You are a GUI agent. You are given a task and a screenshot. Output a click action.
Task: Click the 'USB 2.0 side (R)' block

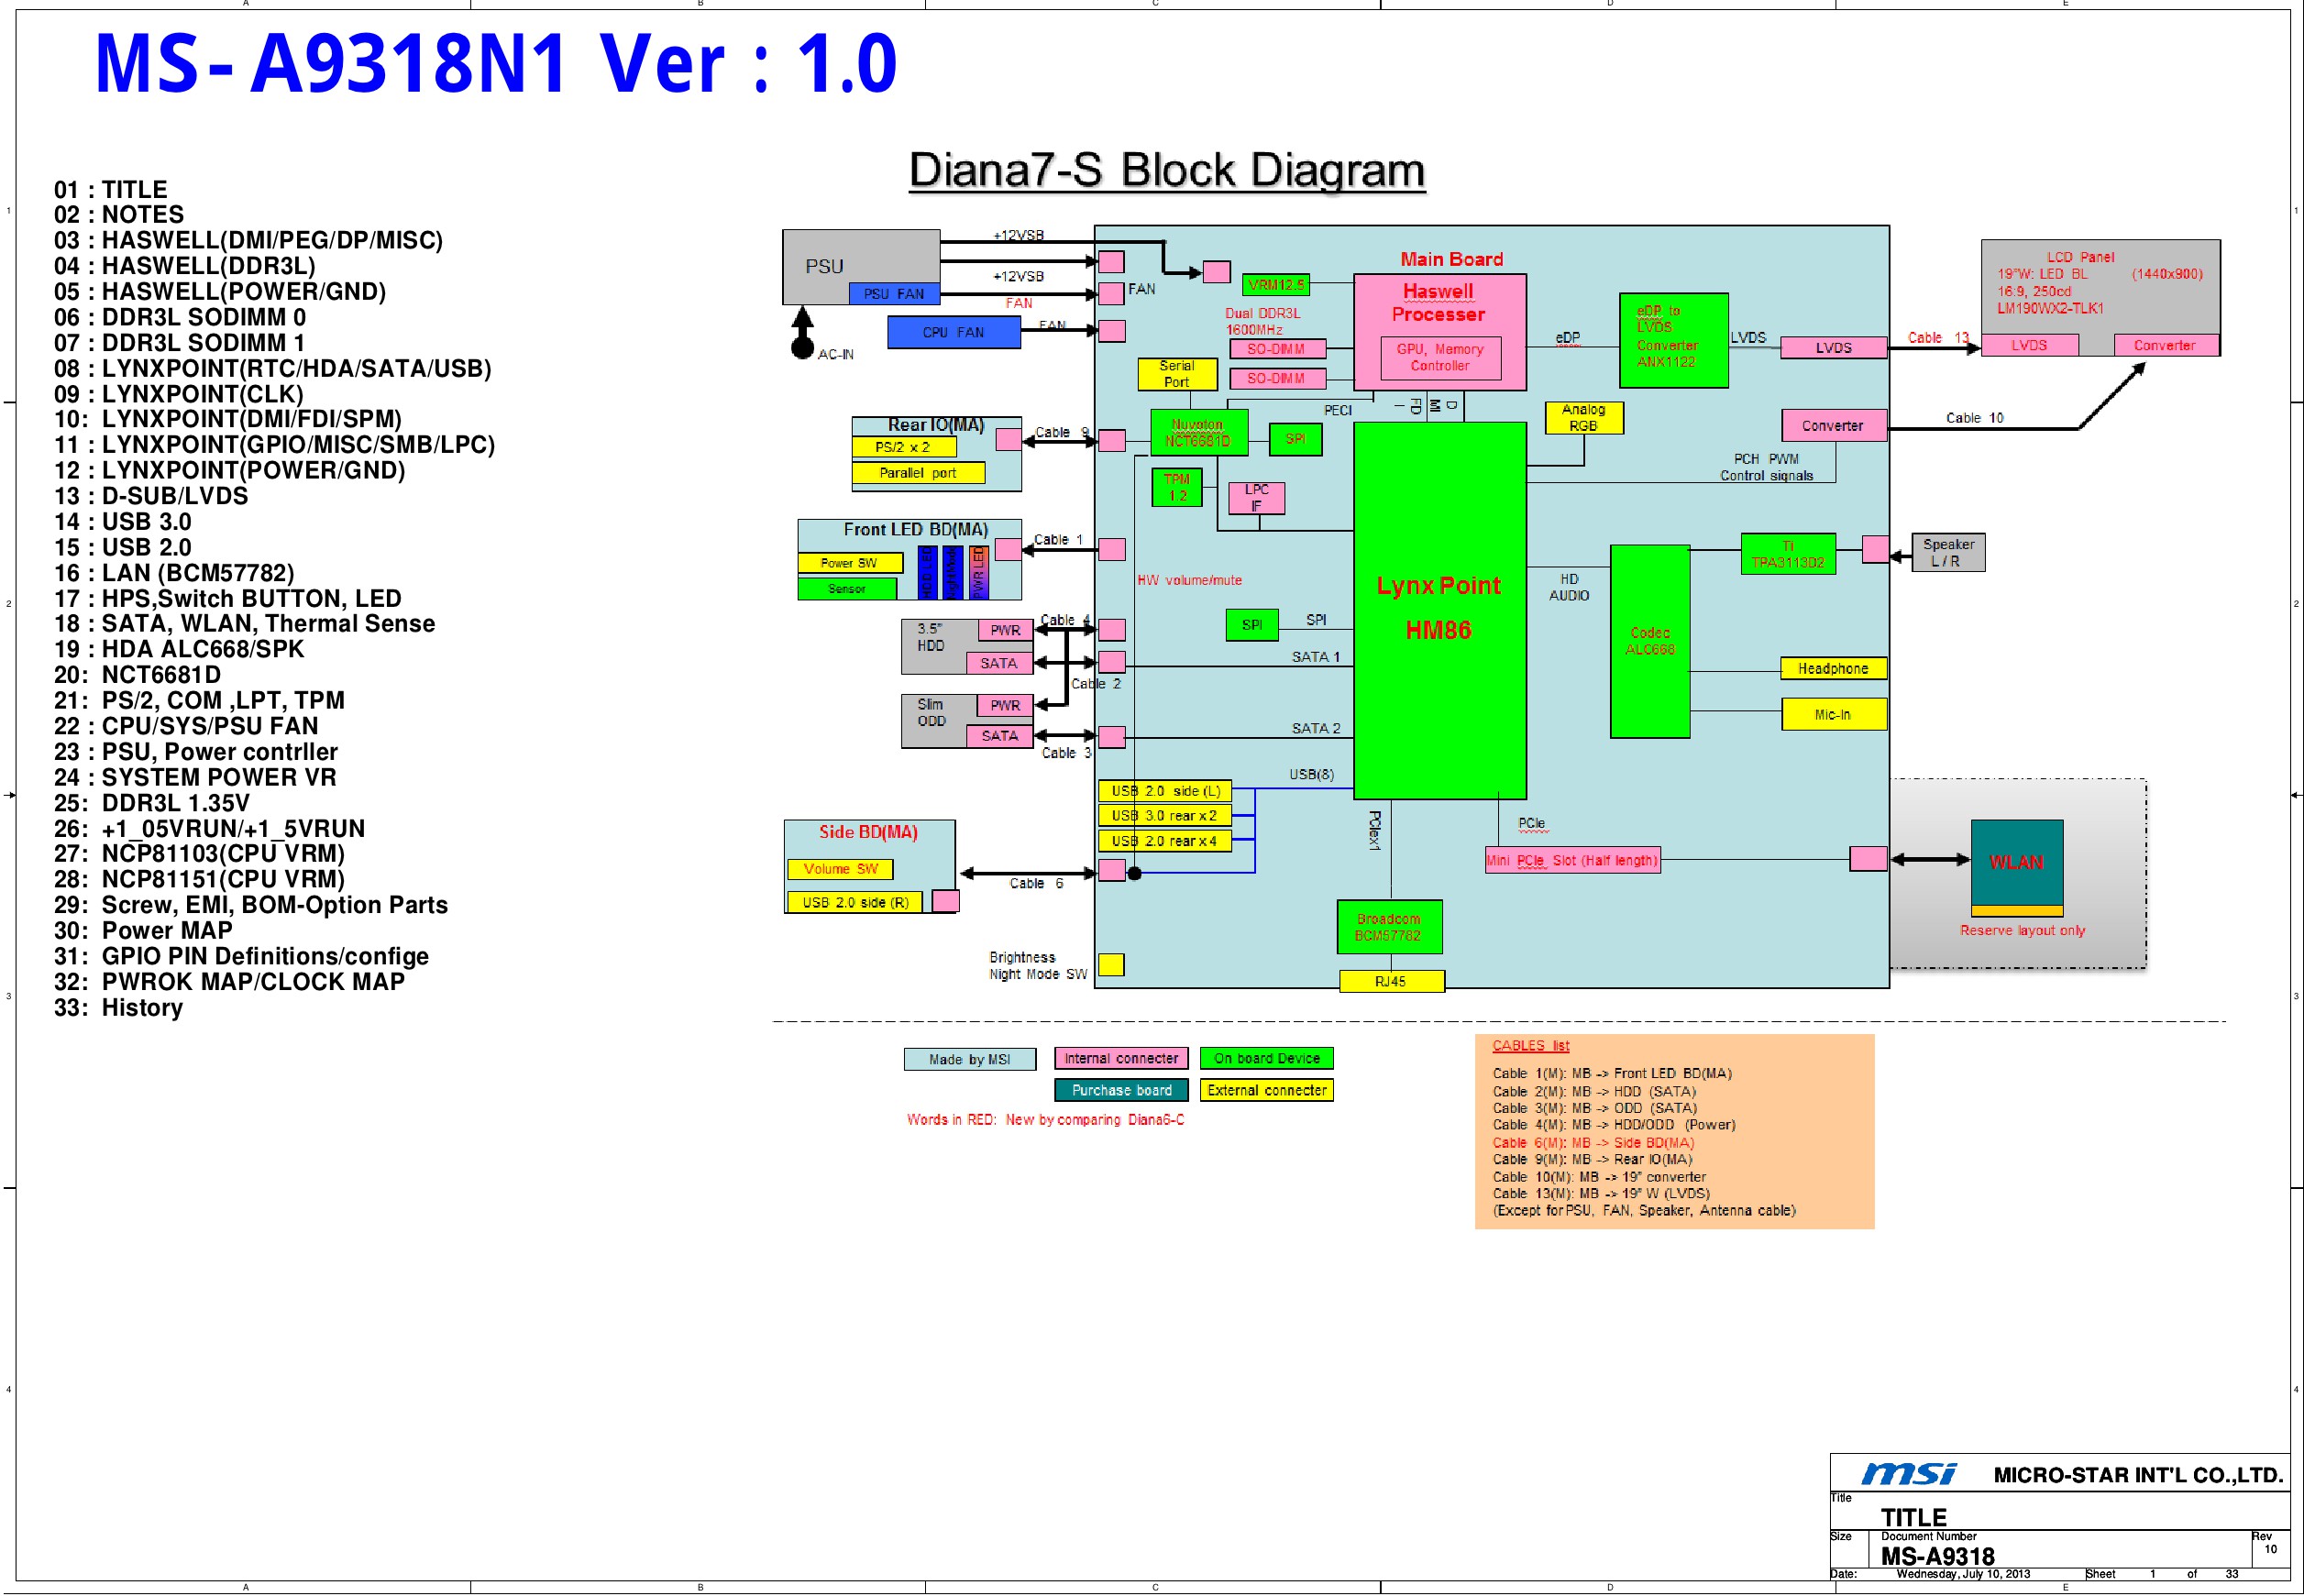pos(855,902)
